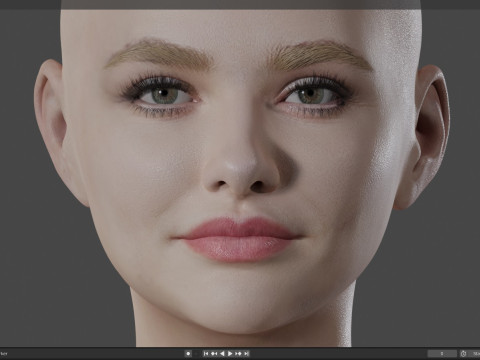
Task: Jump to the previous keyframe
Action: pyautogui.click(x=214, y=354)
